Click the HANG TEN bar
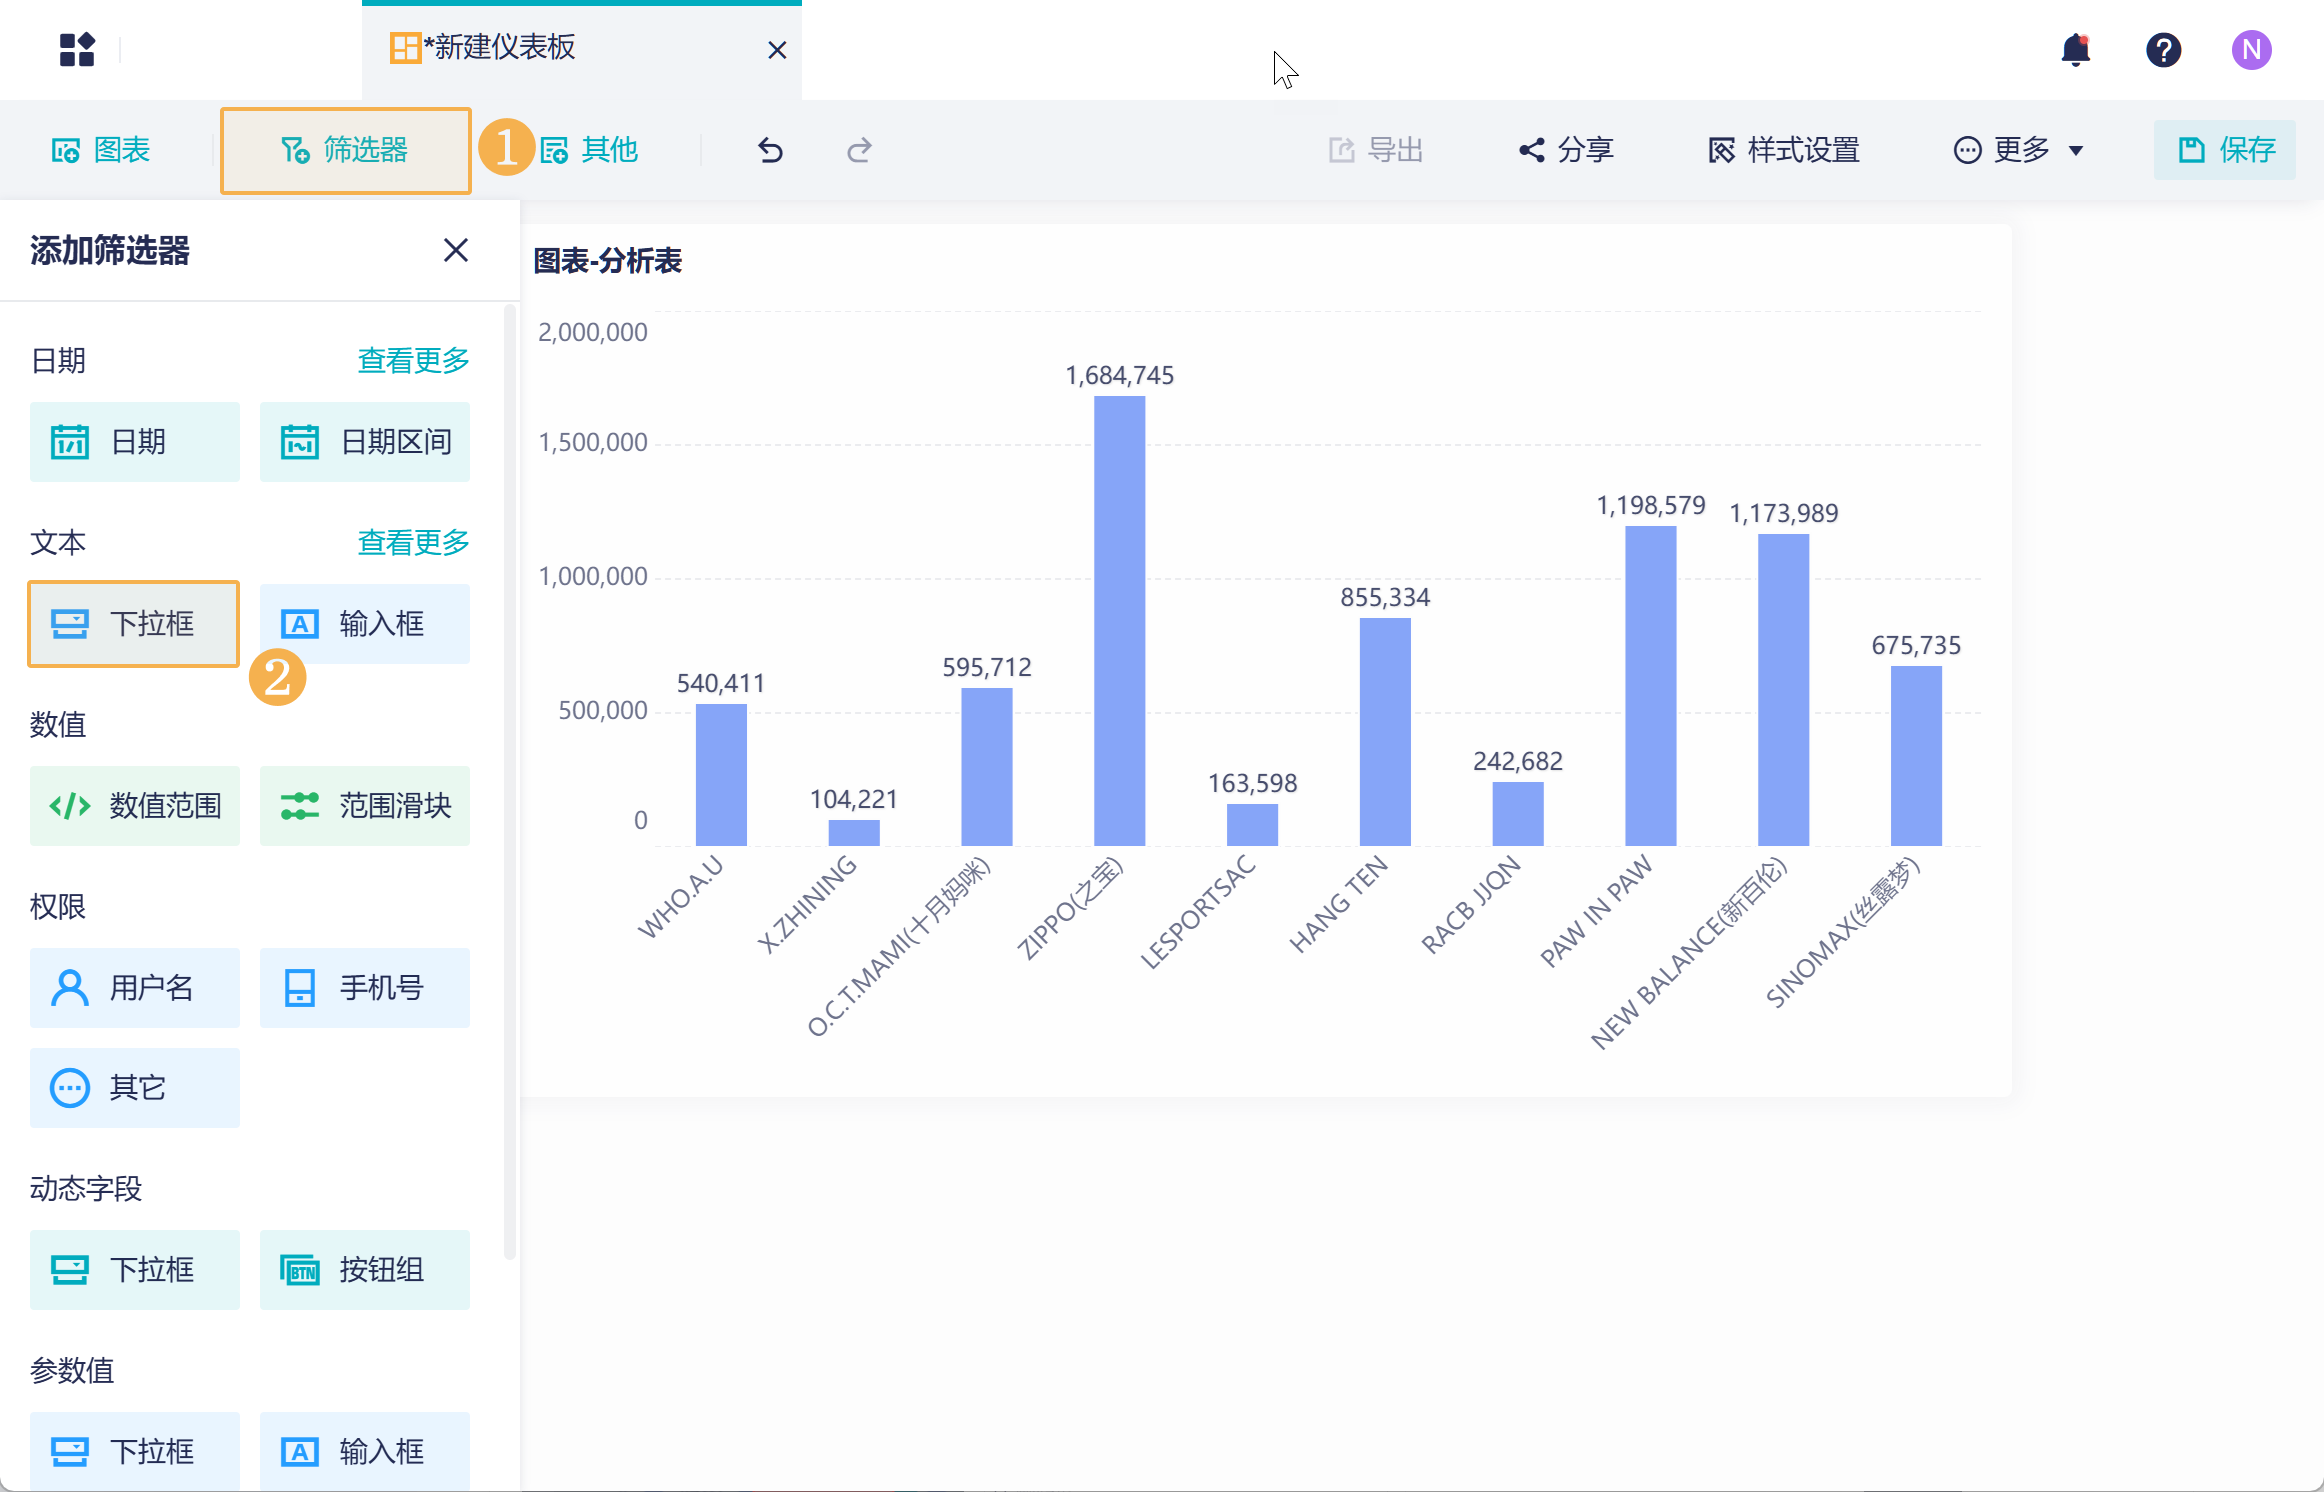 (x=1385, y=732)
